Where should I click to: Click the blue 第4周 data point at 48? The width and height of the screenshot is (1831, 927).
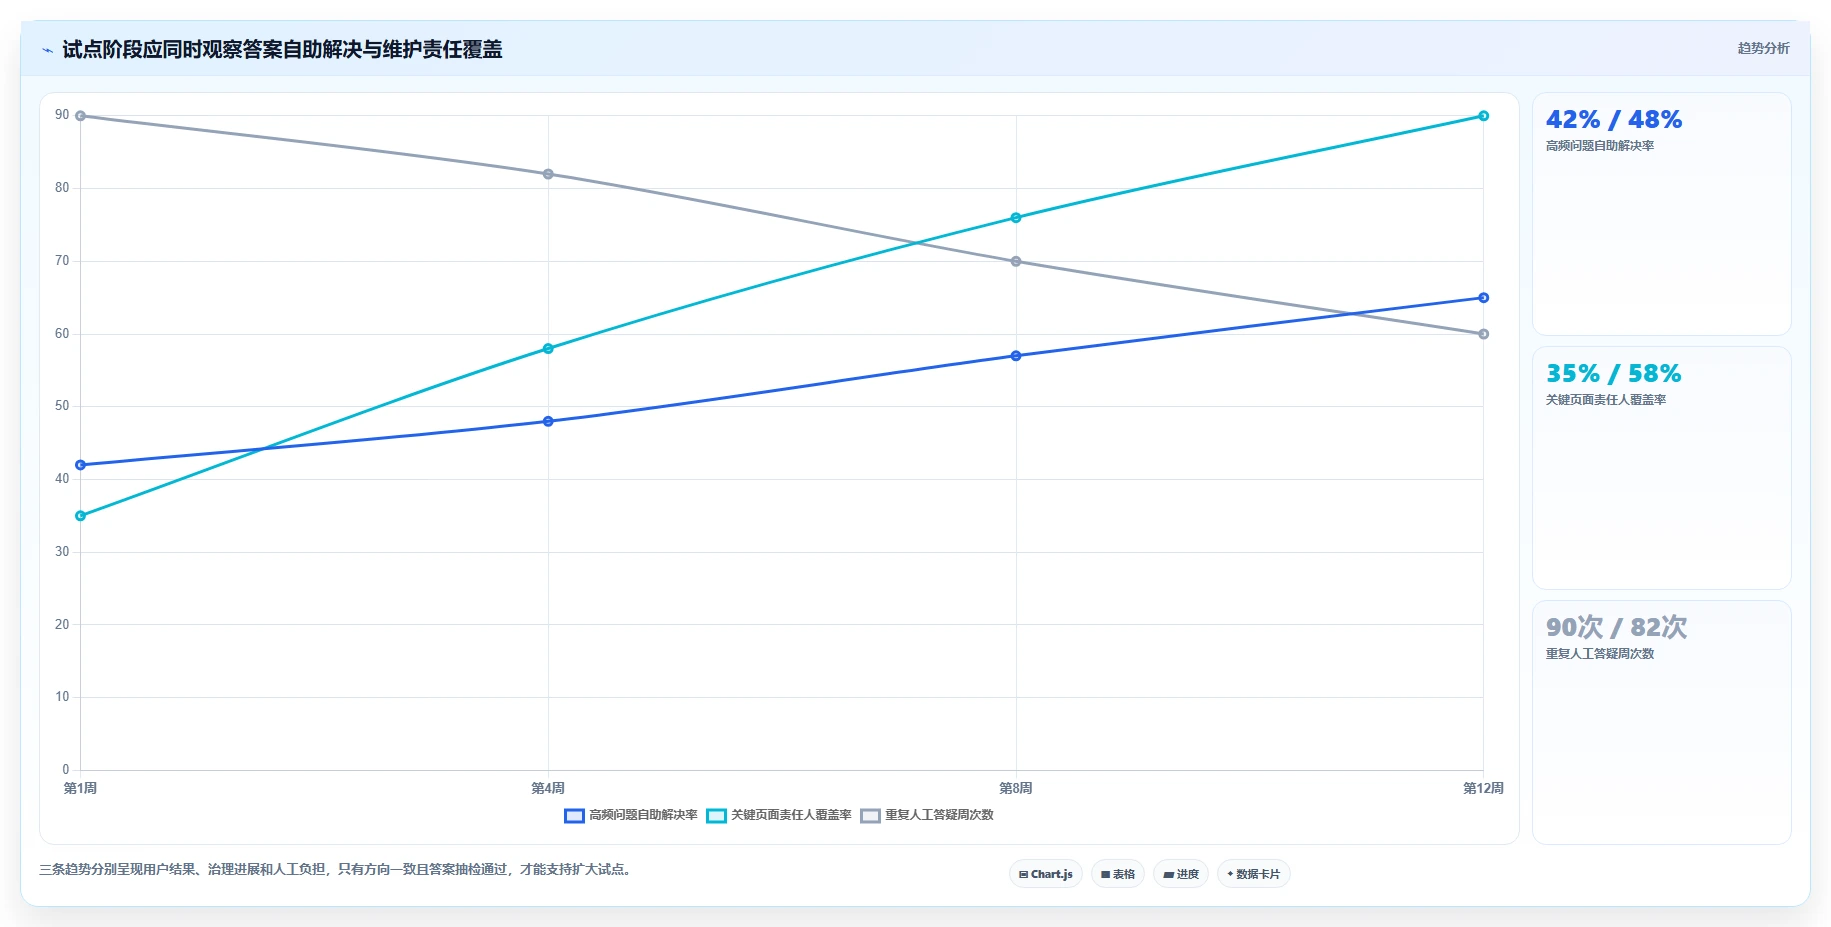[548, 421]
